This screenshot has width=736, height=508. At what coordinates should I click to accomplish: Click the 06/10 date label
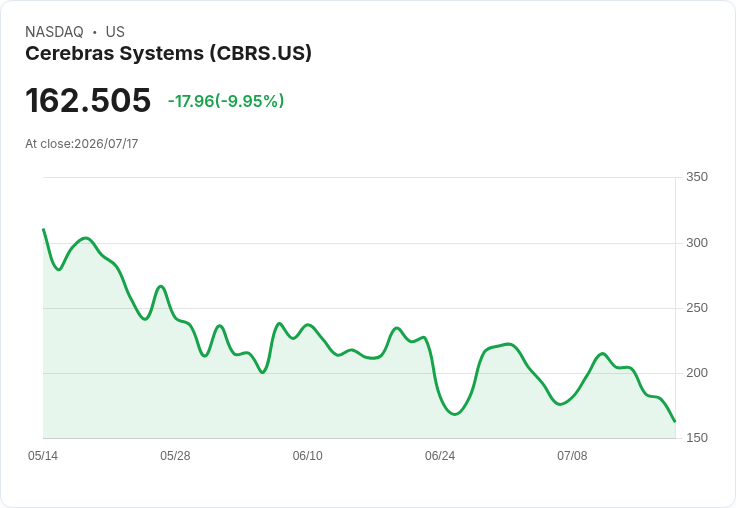coord(307,456)
